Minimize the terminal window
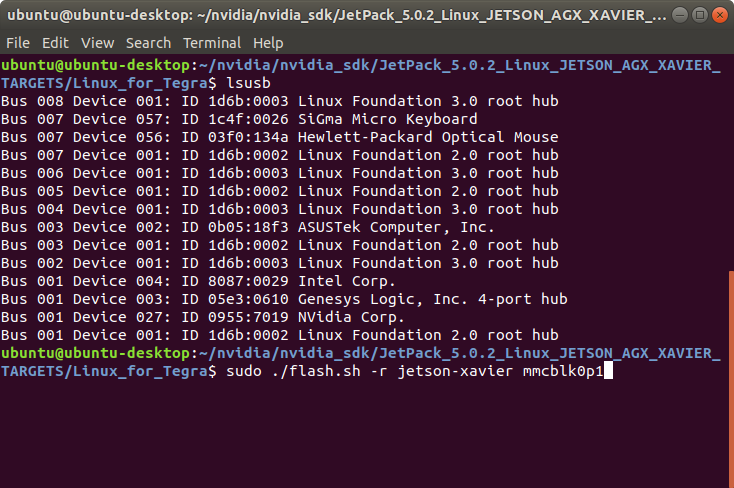This screenshot has height=488, width=734. [680, 15]
